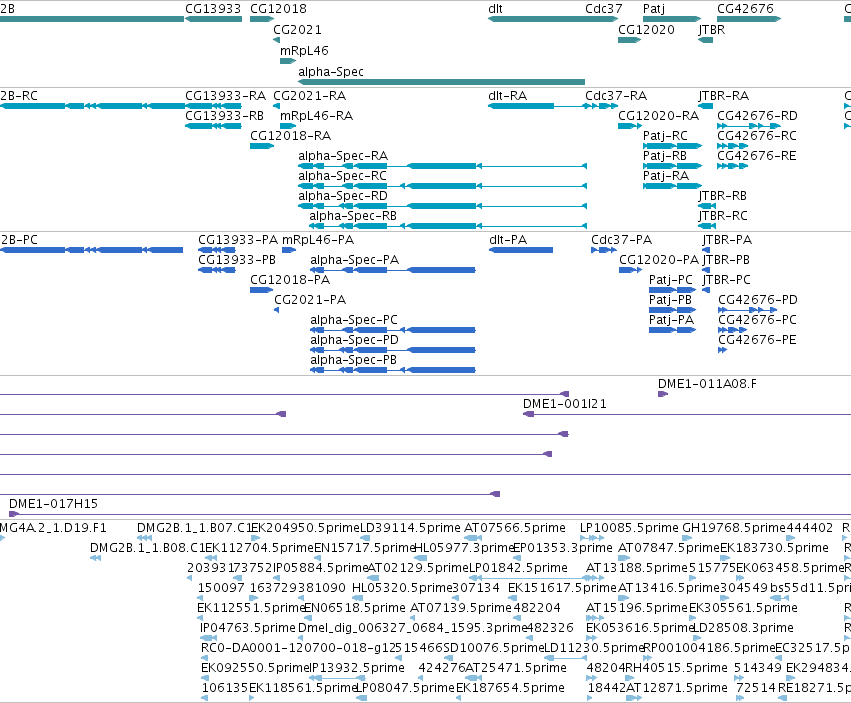
Task: Select the AT25471.5prime EST label
Action: pos(516,668)
